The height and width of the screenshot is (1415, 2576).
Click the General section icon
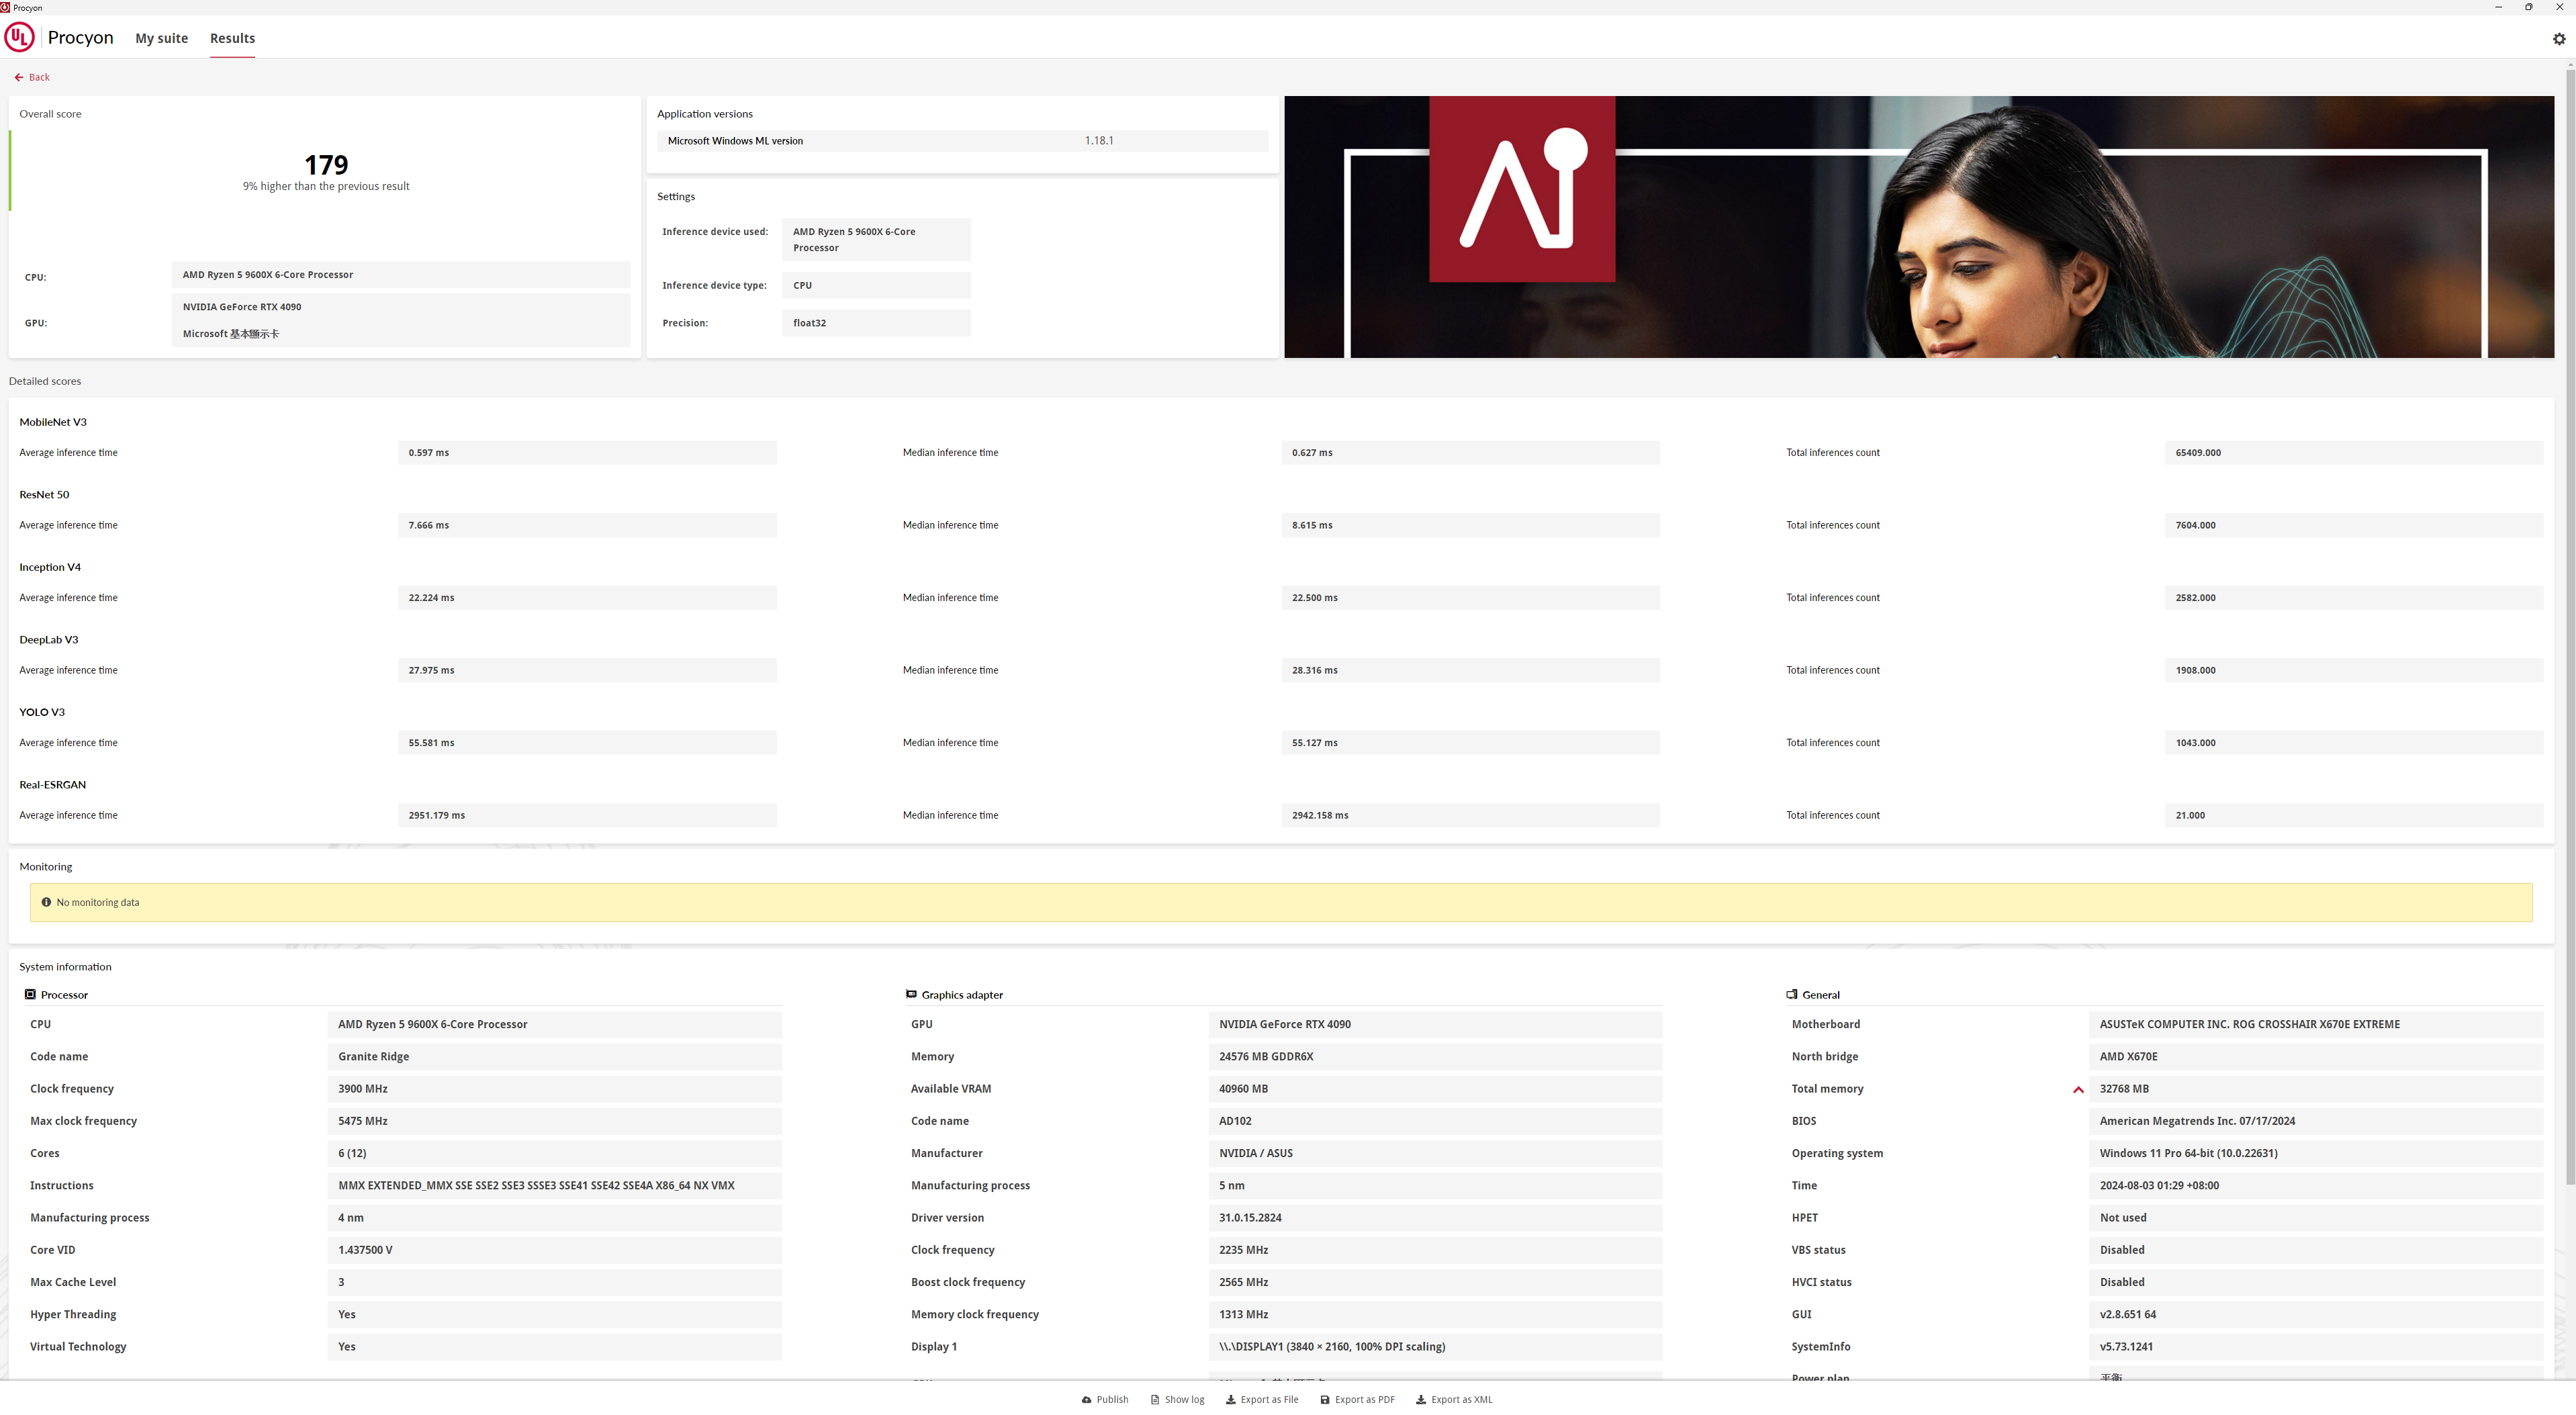click(x=1792, y=994)
